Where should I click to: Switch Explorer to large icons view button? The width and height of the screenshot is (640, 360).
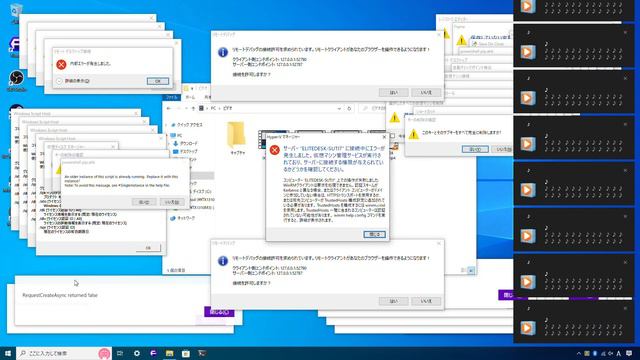(x=471, y=270)
